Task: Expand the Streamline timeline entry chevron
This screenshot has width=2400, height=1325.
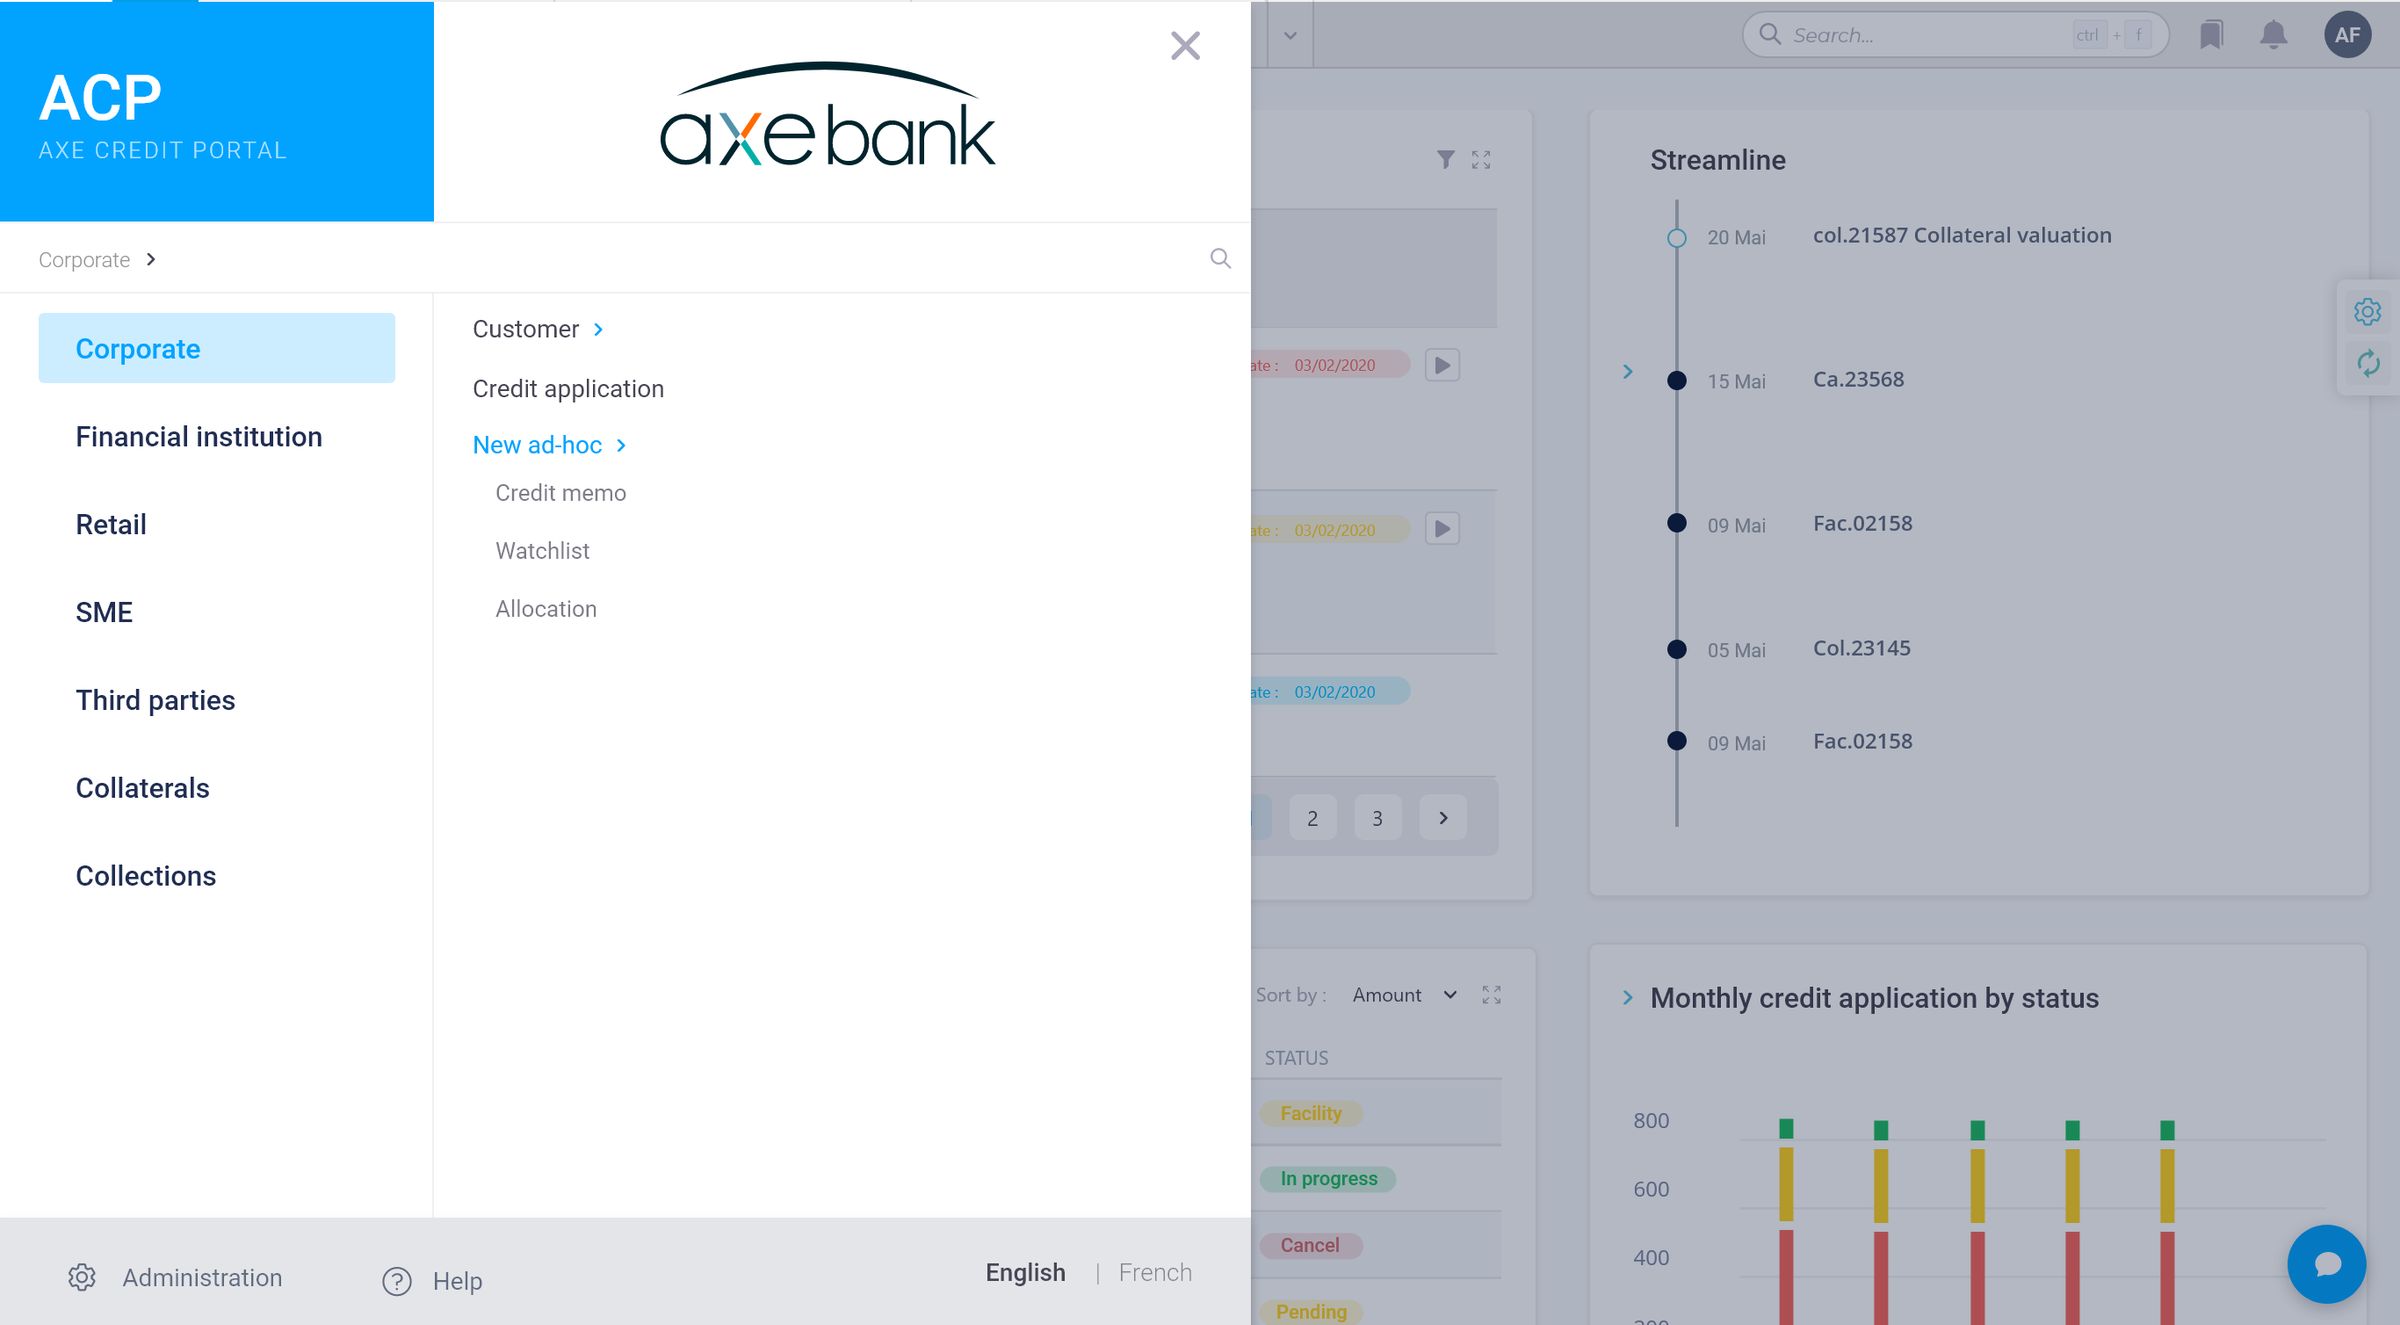Action: (x=1628, y=371)
